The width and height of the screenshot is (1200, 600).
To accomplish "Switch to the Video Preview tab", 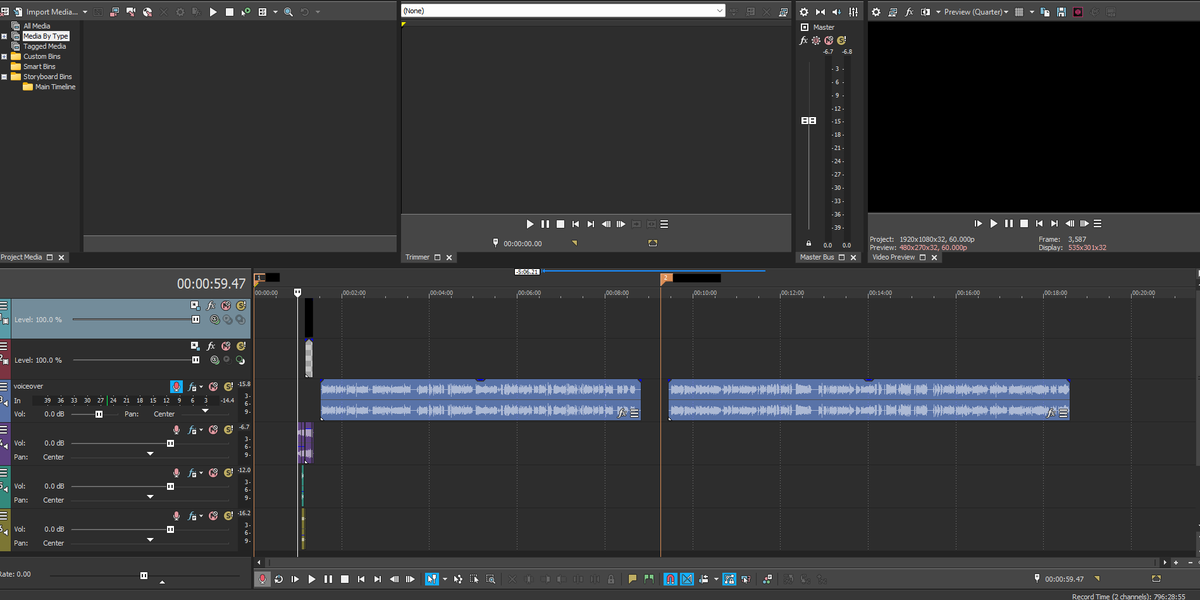I will (x=893, y=257).
